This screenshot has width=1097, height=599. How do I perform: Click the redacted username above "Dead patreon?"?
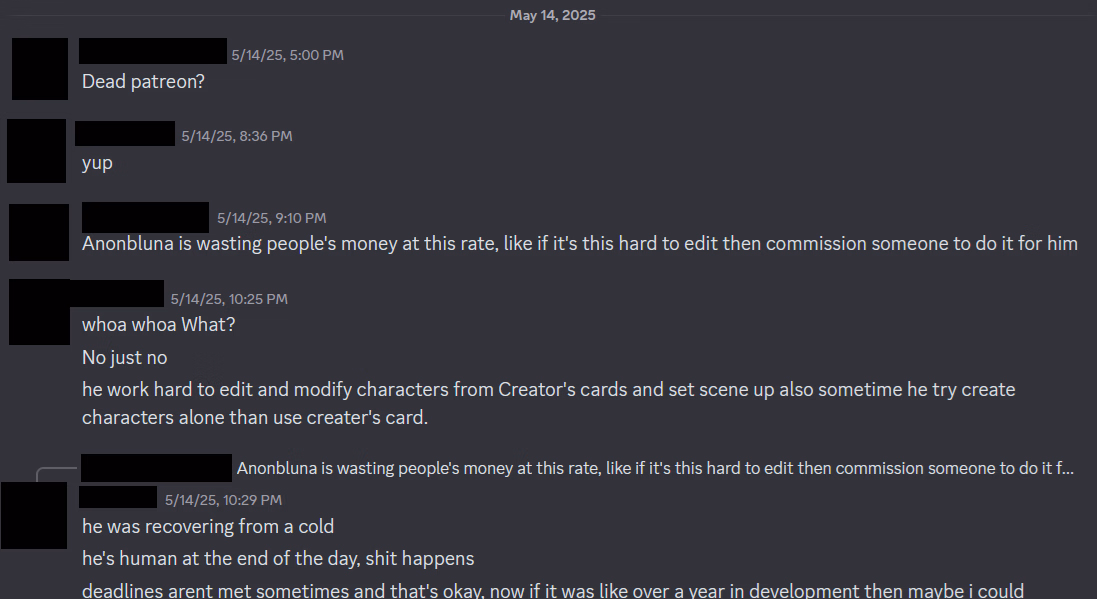[153, 52]
